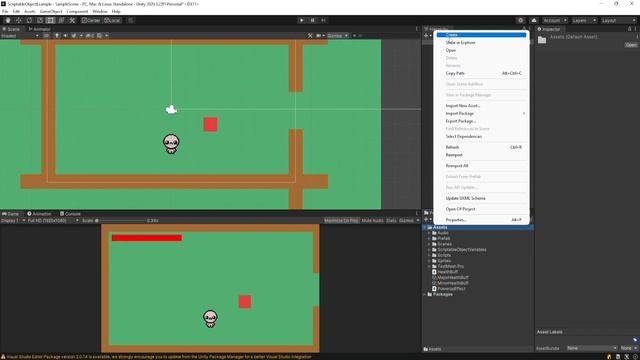Image resolution: width=640 pixels, height=360 pixels.
Task: Open the GameObject menu
Action: click(51, 11)
